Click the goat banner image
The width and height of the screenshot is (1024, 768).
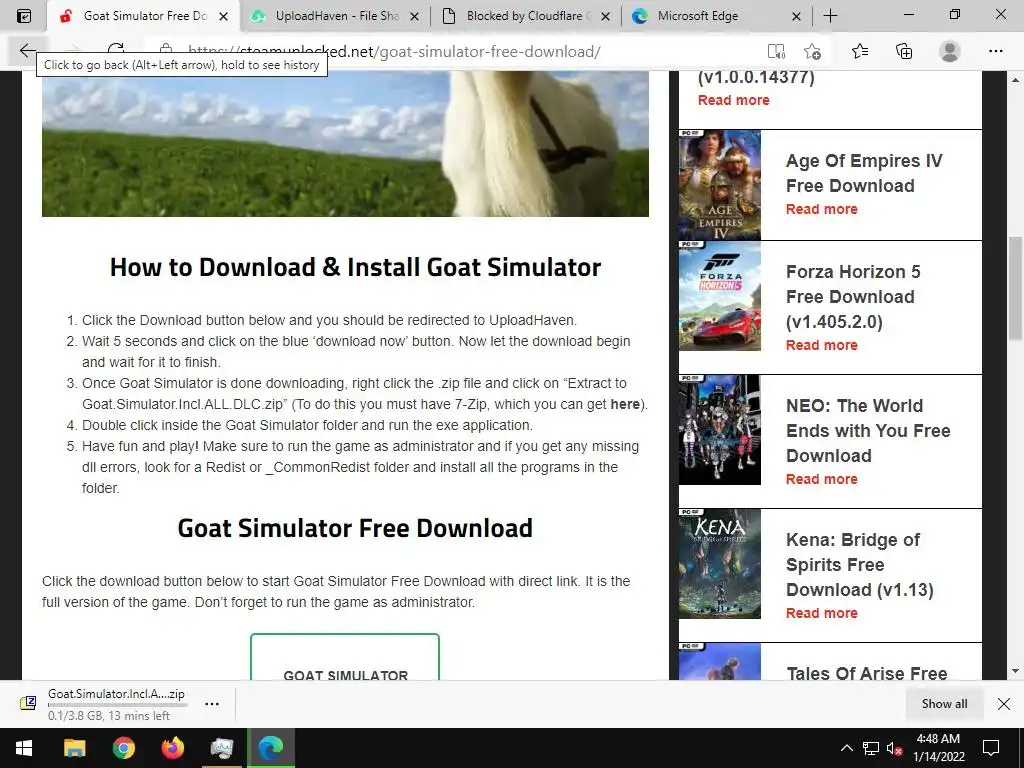[345, 144]
